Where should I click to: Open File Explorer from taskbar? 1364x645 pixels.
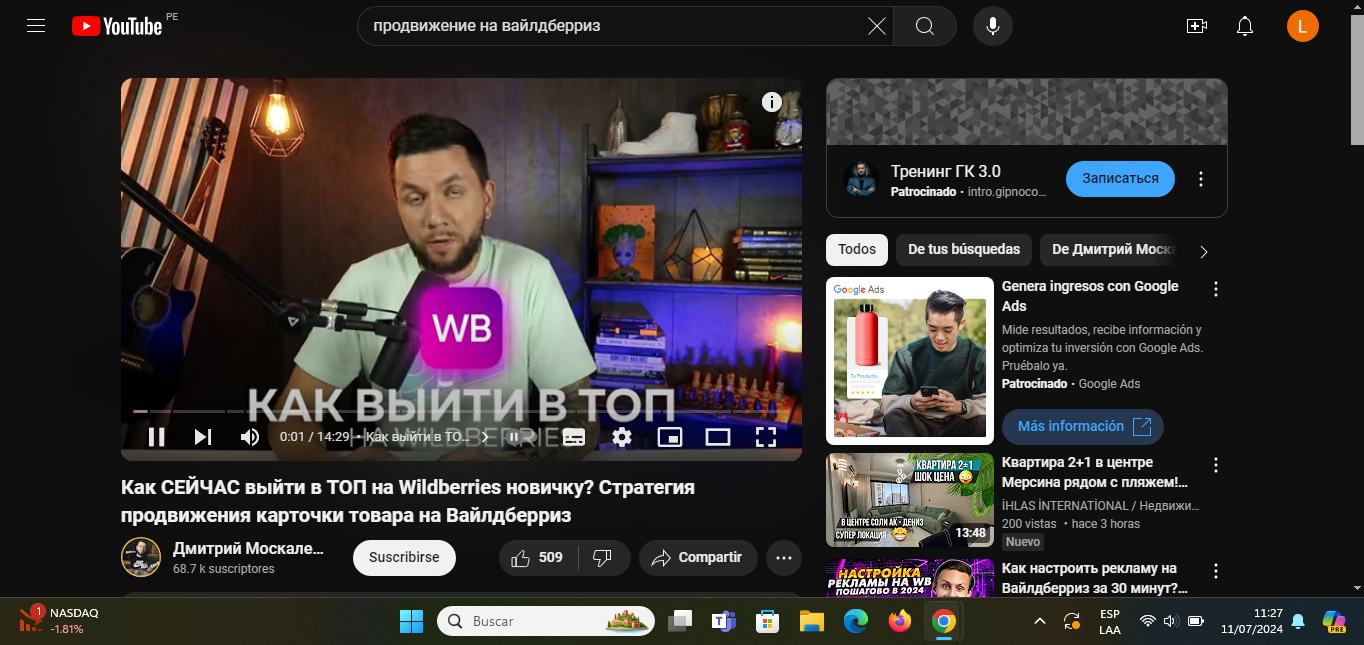pyautogui.click(x=811, y=621)
